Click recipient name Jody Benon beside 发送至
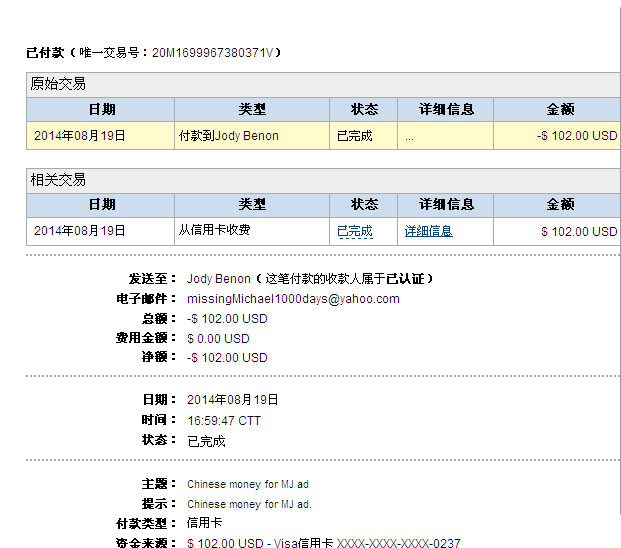621x548 pixels. click(216, 279)
